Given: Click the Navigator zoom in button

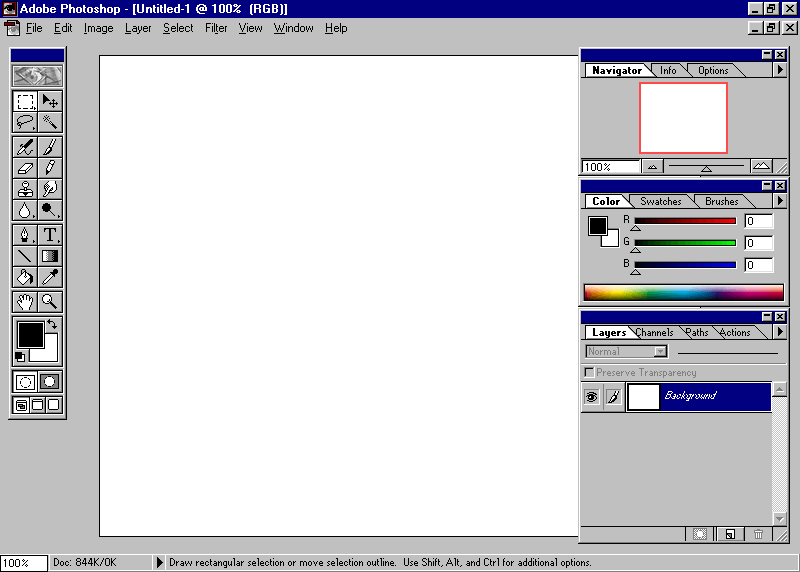Looking at the screenshot, I should [761, 166].
